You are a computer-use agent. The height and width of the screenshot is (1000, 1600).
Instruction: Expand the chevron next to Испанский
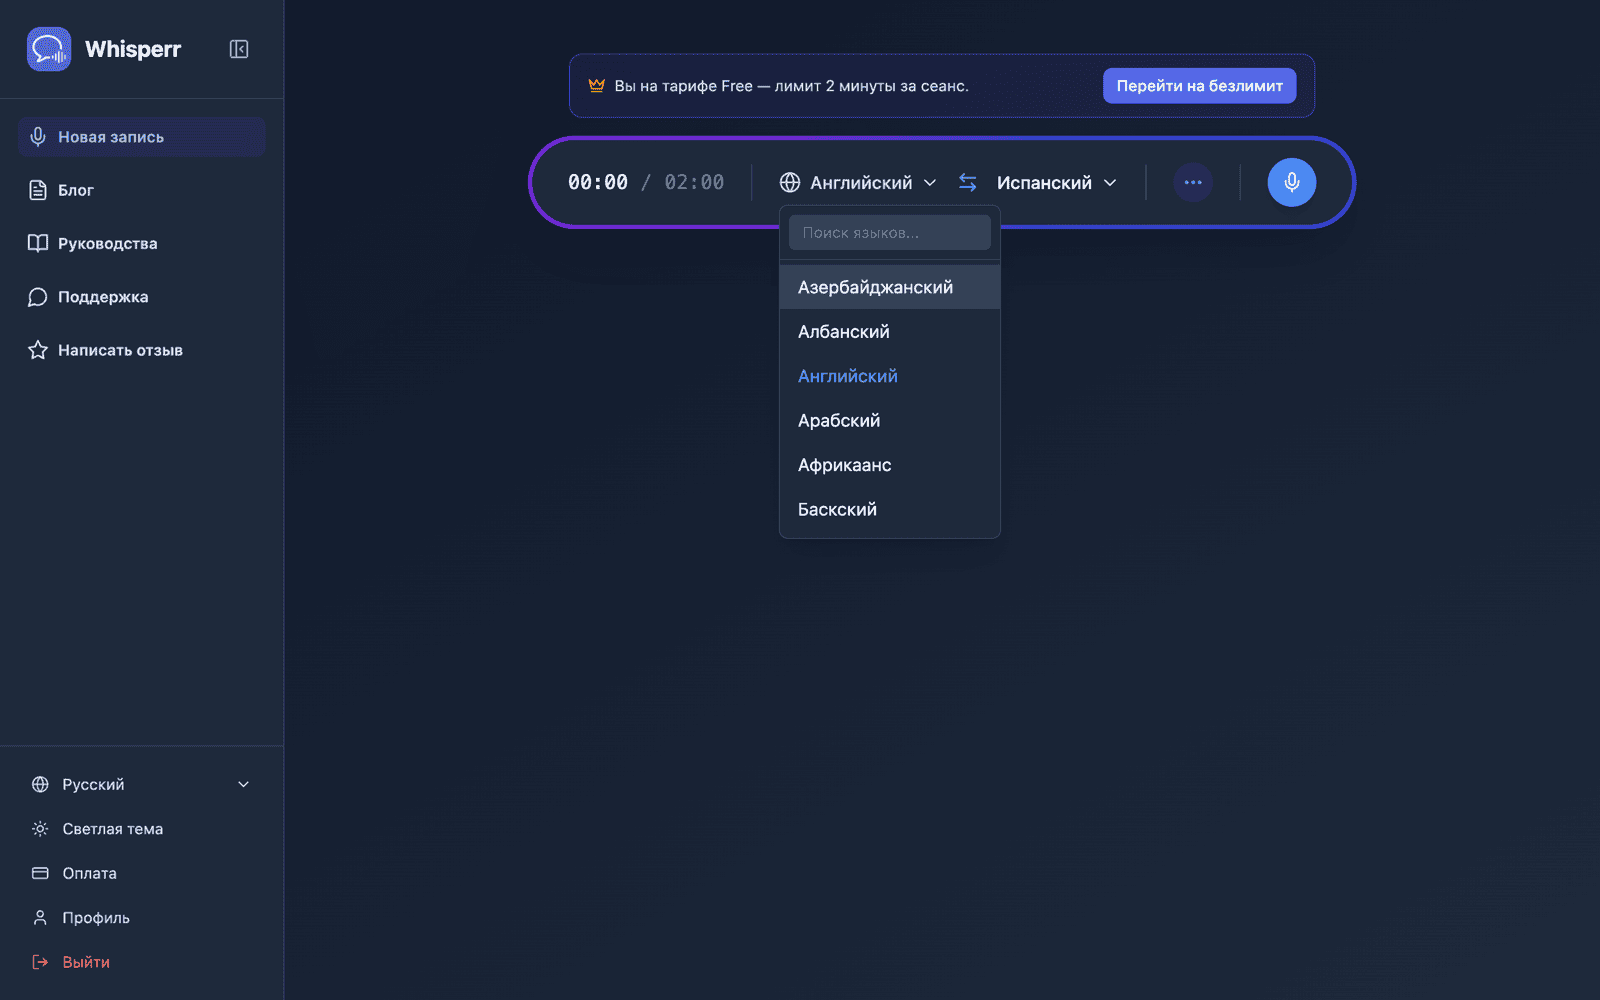[x=1110, y=183]
